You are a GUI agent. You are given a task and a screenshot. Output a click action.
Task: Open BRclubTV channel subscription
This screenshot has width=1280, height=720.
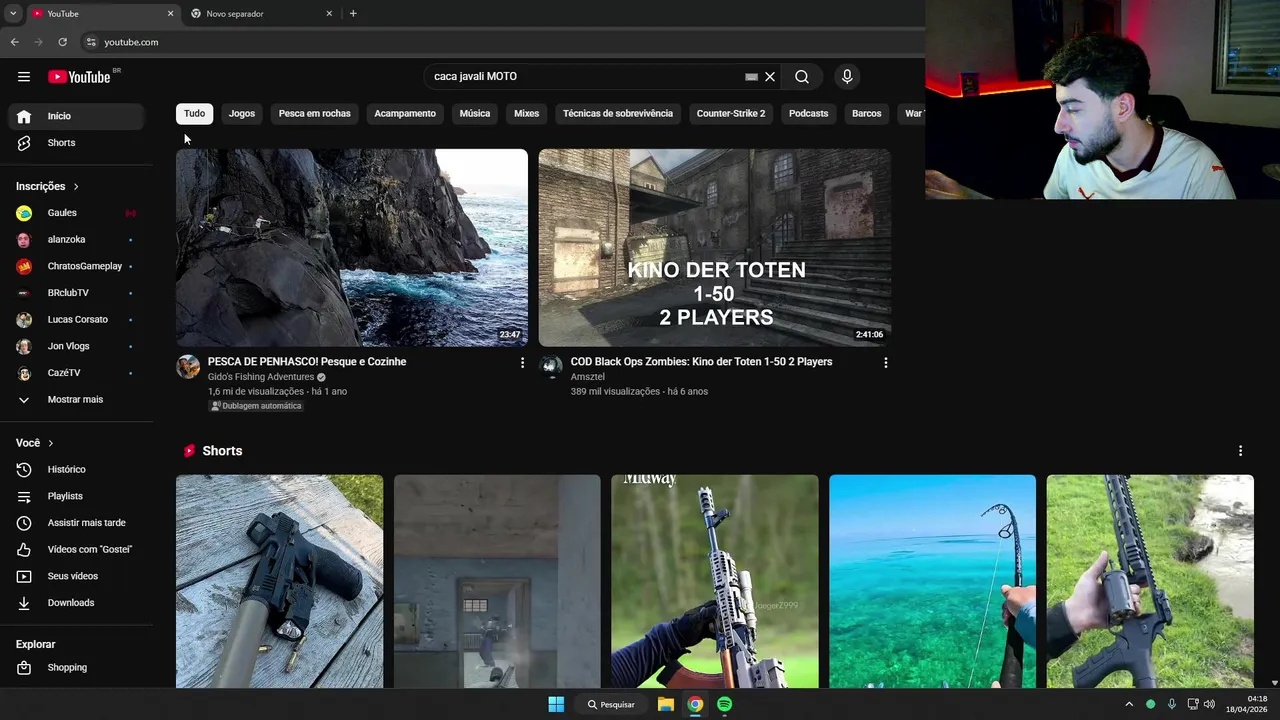point(76,293)
